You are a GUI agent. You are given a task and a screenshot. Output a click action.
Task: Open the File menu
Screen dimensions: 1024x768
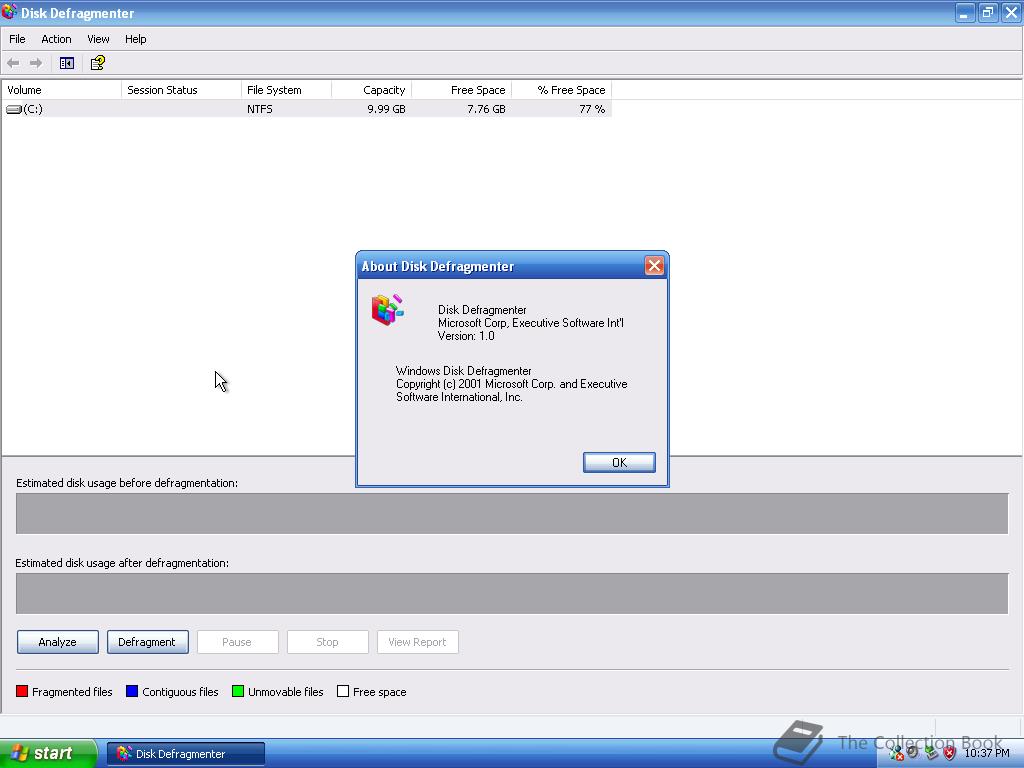(x=17, y=39)
